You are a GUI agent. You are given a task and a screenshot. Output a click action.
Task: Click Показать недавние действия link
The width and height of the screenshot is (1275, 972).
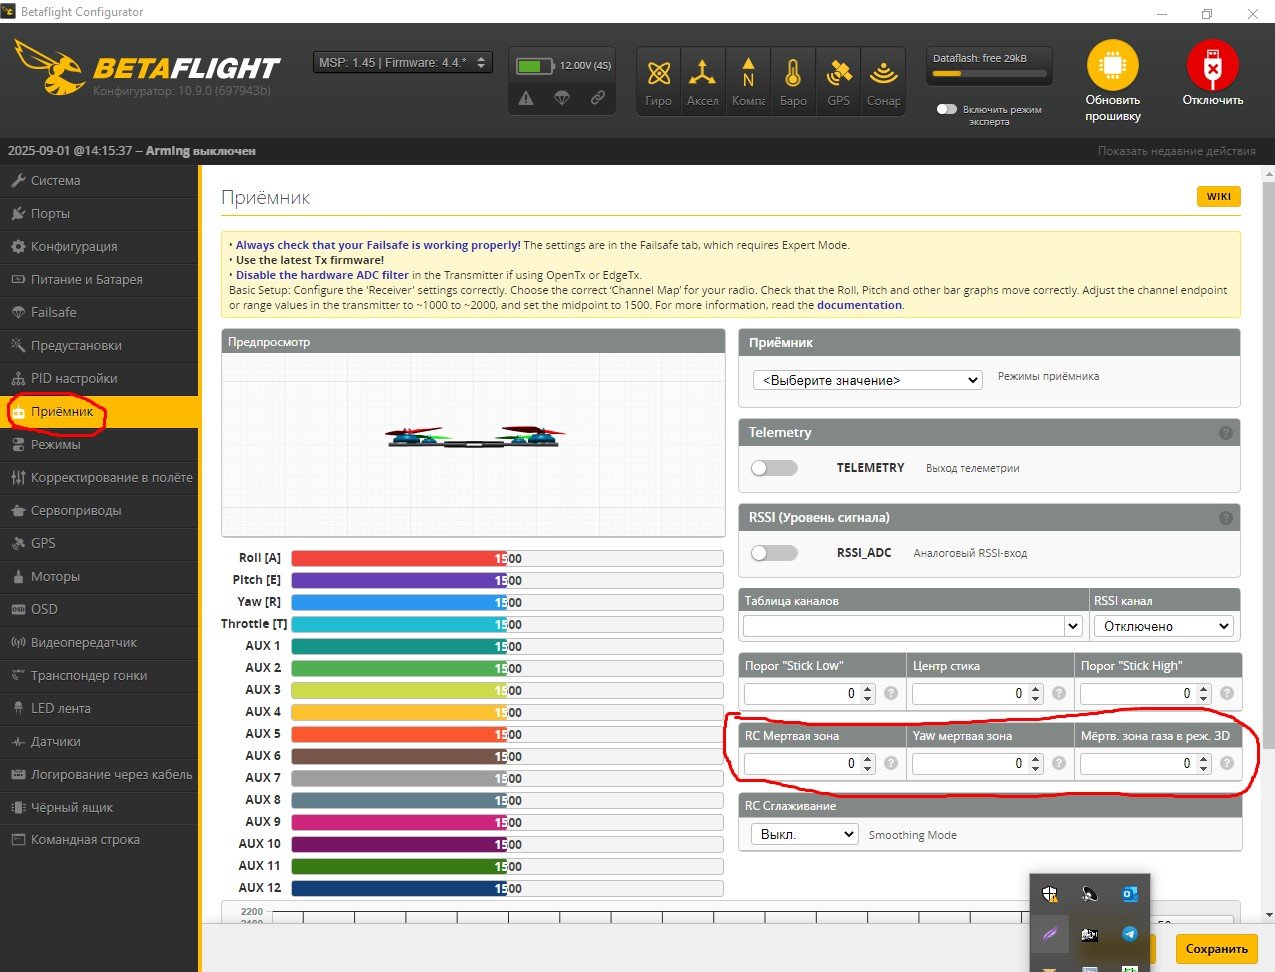(x=1176, y=151)
